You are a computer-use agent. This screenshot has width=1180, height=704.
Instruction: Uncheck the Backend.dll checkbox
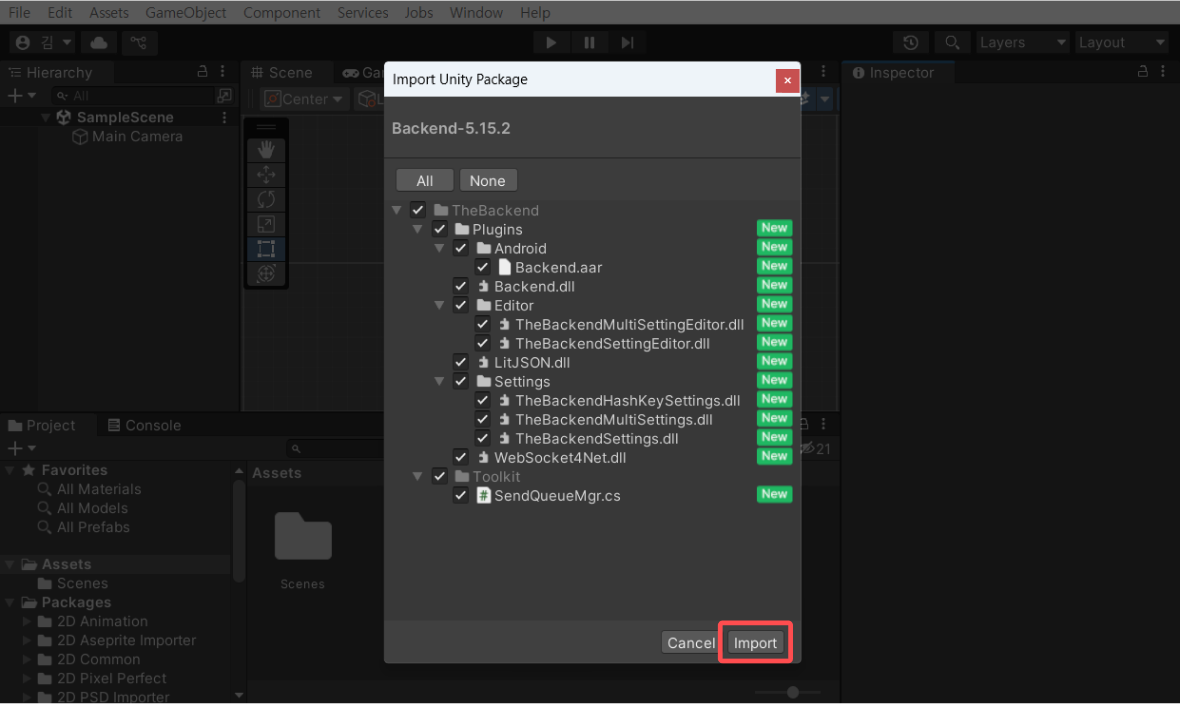click(461, 286)
